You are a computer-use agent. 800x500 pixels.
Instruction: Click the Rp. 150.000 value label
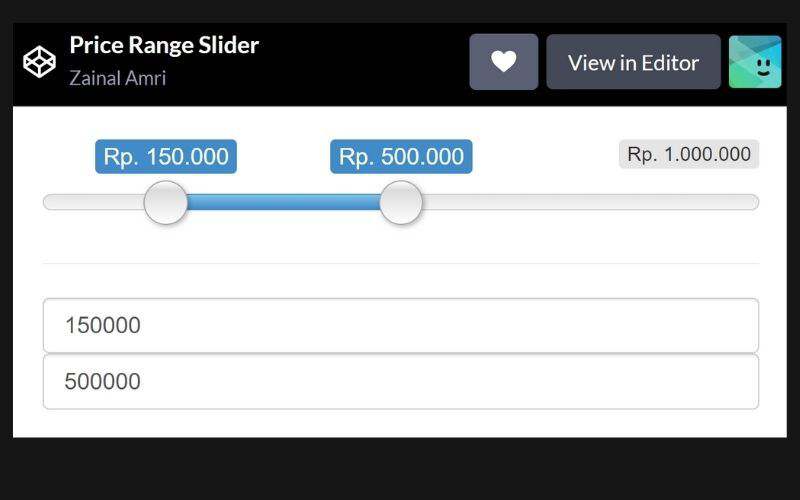pyautogui.click(x=166, y=157)
